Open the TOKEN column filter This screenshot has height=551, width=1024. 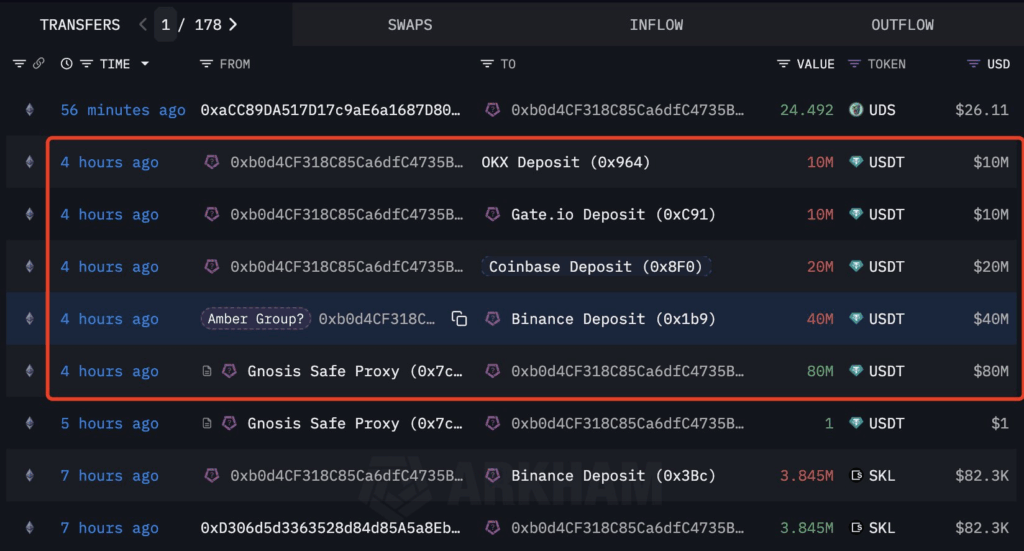click(x=854, y=64)
